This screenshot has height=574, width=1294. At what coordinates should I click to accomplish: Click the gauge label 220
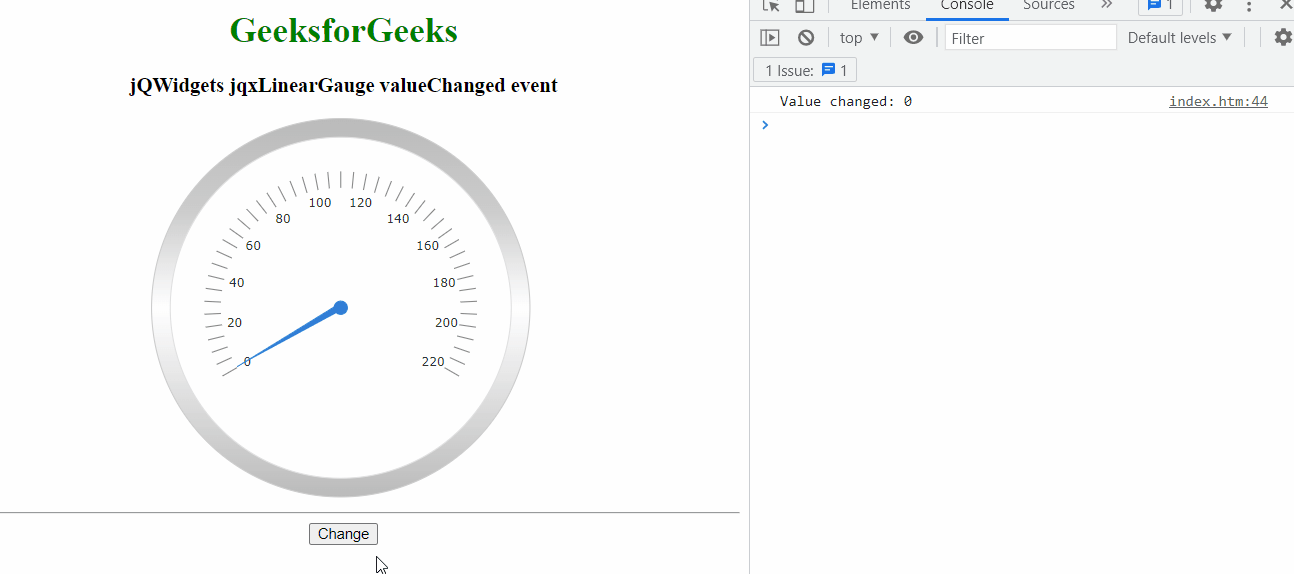coord(433,362)
